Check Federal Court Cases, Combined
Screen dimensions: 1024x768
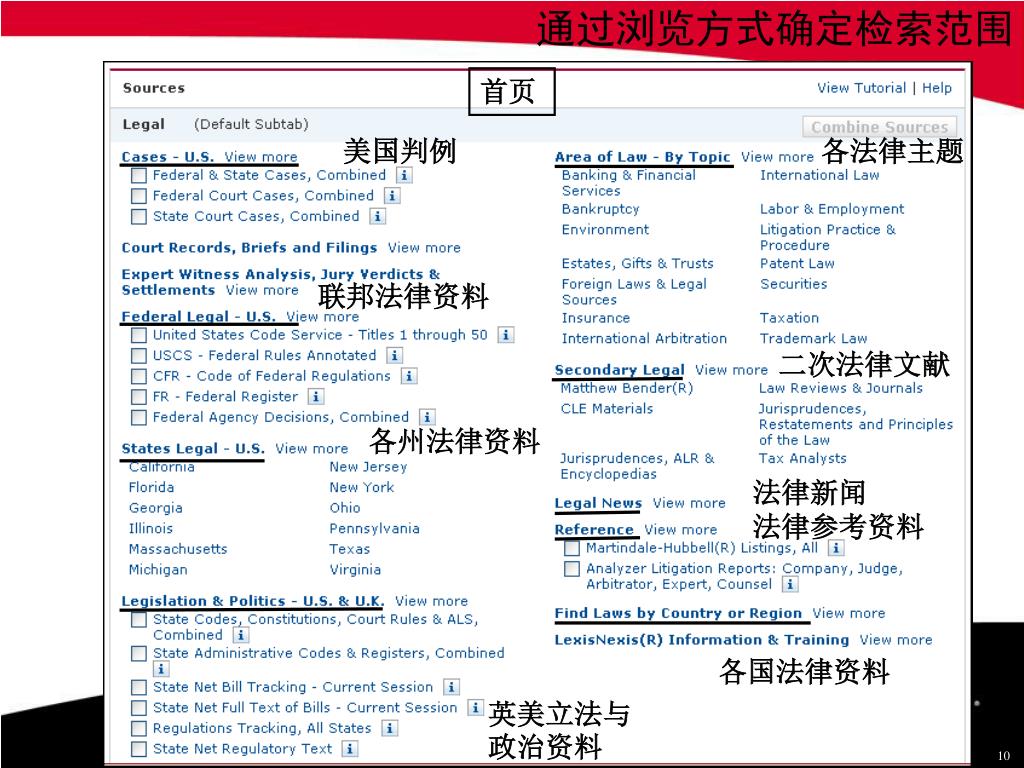[x=138, y=196]
